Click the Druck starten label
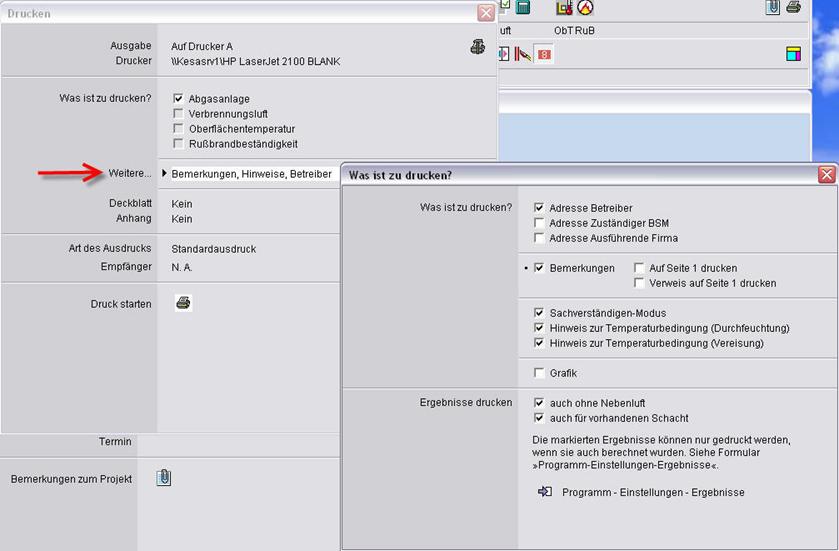839x551 pixels. coord(121,304)
